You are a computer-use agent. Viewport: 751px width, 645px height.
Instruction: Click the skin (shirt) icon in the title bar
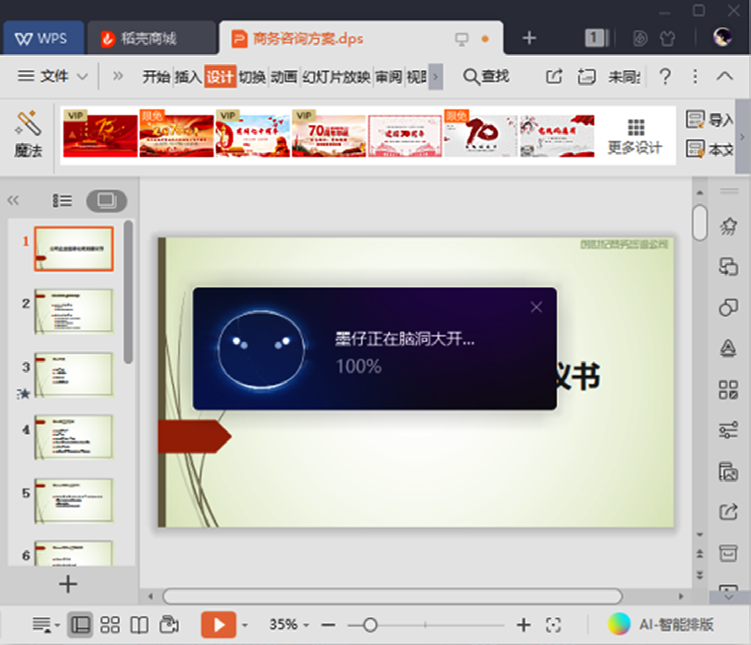667,38
